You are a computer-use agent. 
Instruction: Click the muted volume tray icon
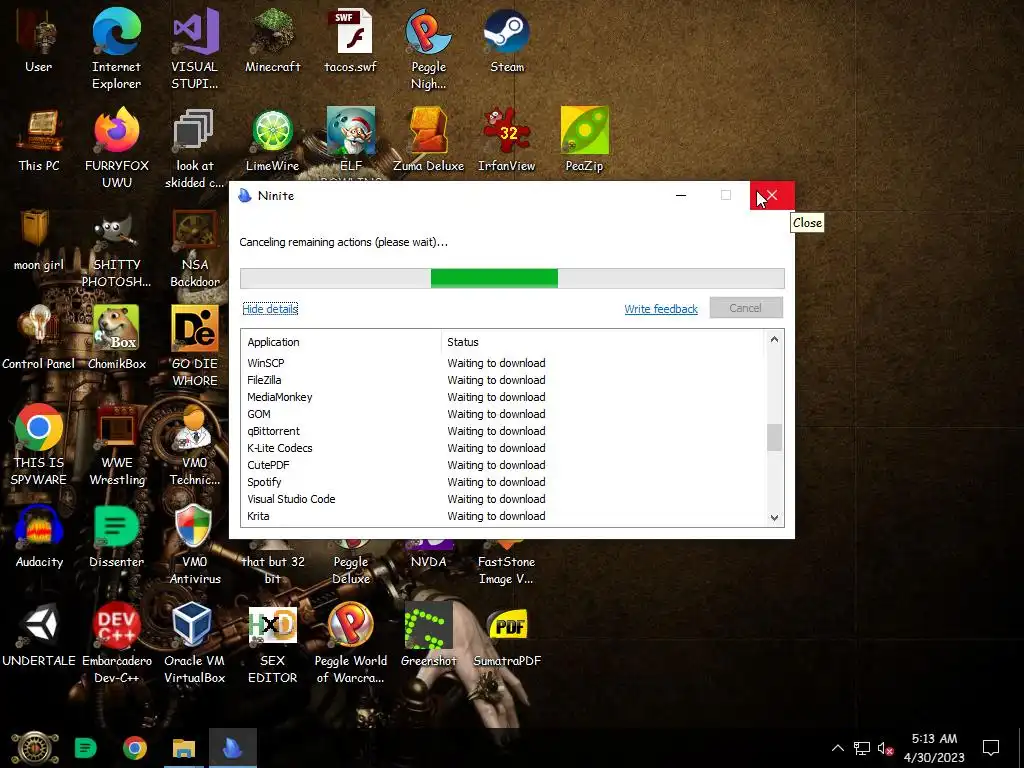coord(885,748)
